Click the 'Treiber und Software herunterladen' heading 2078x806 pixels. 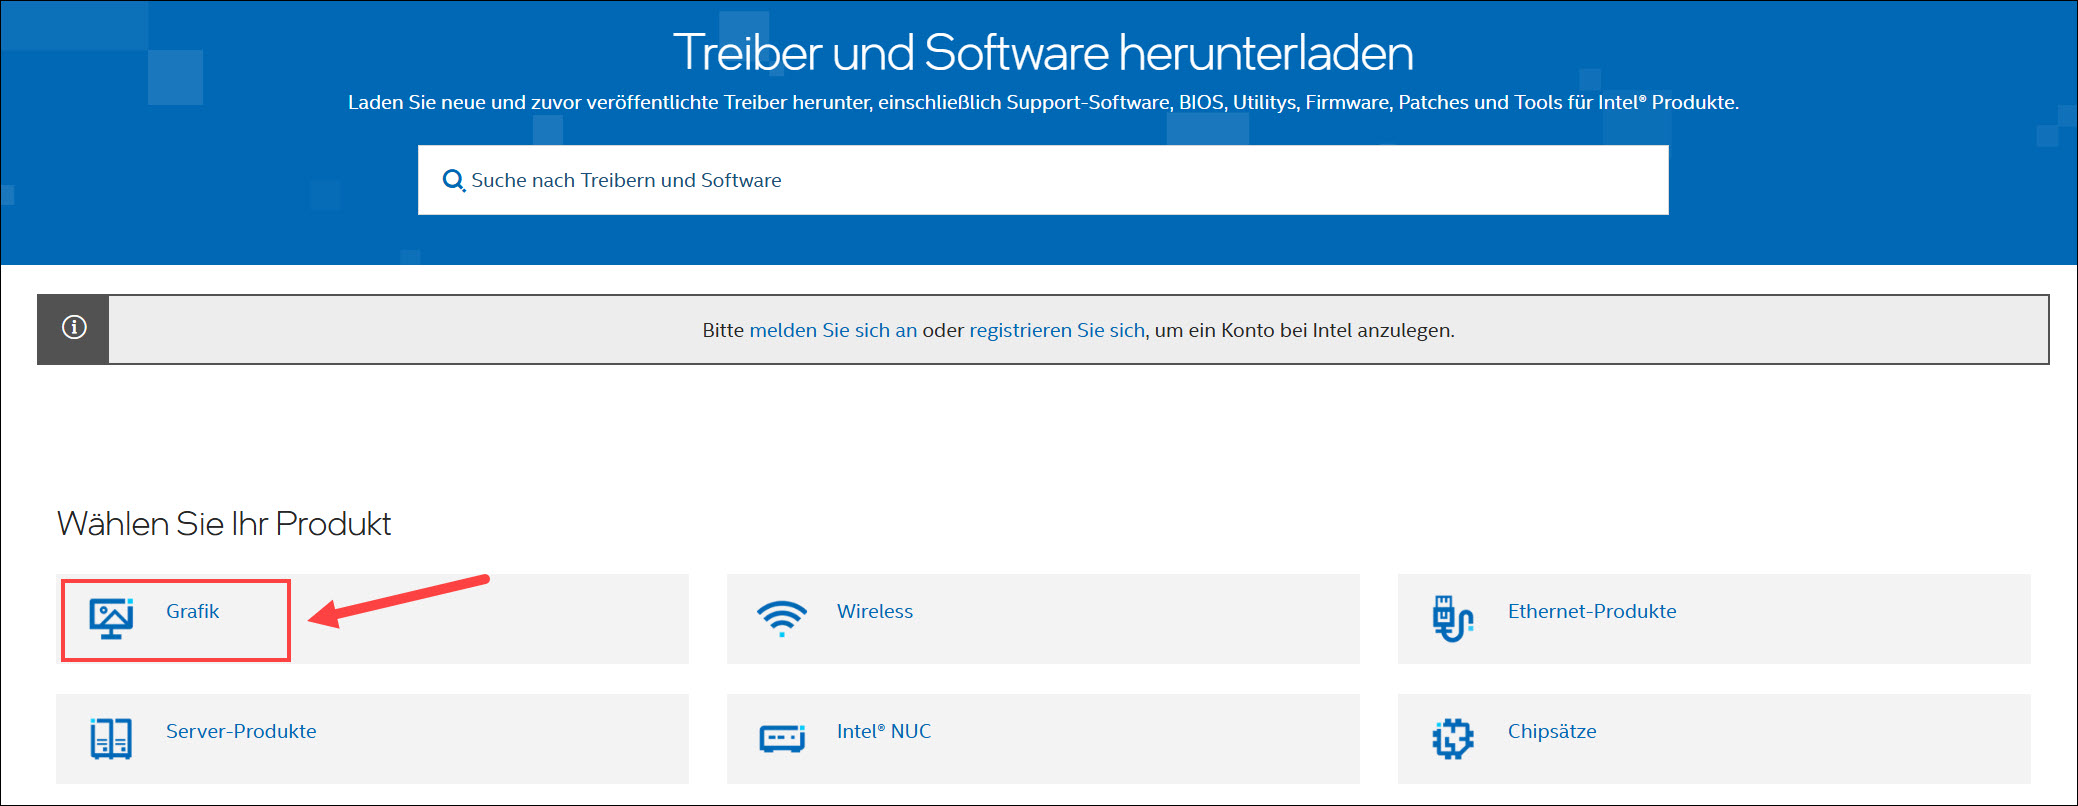[x=1043, y=52]
